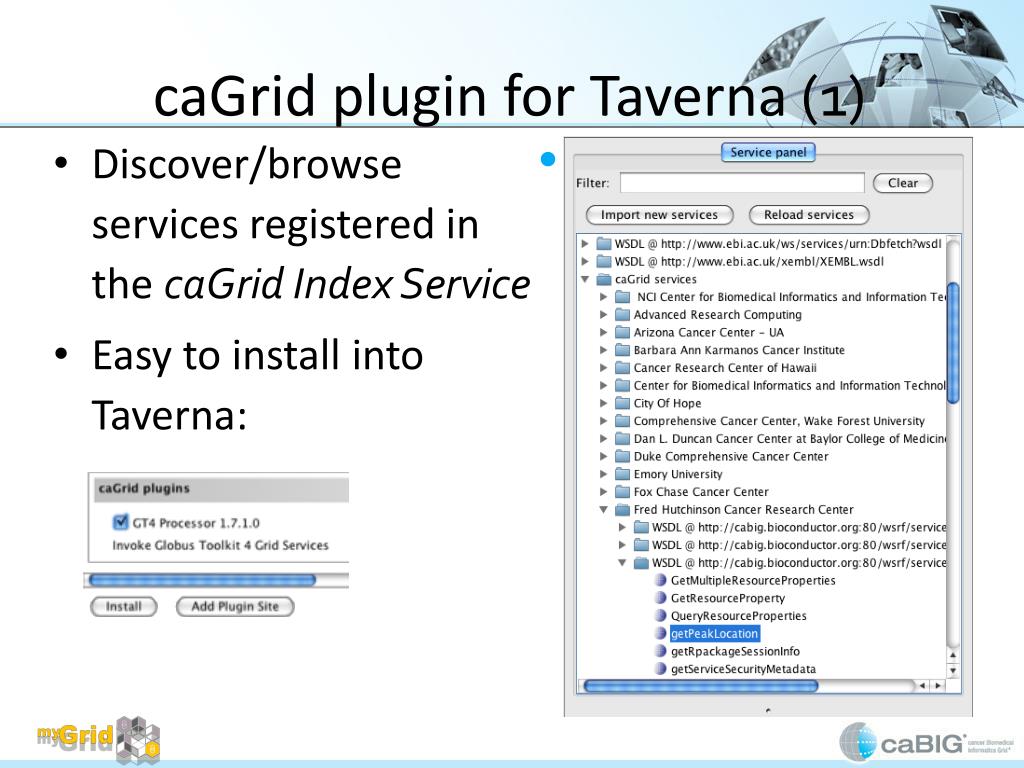Click the Install plugin button

pyautogui.click(x=123, y=607)
